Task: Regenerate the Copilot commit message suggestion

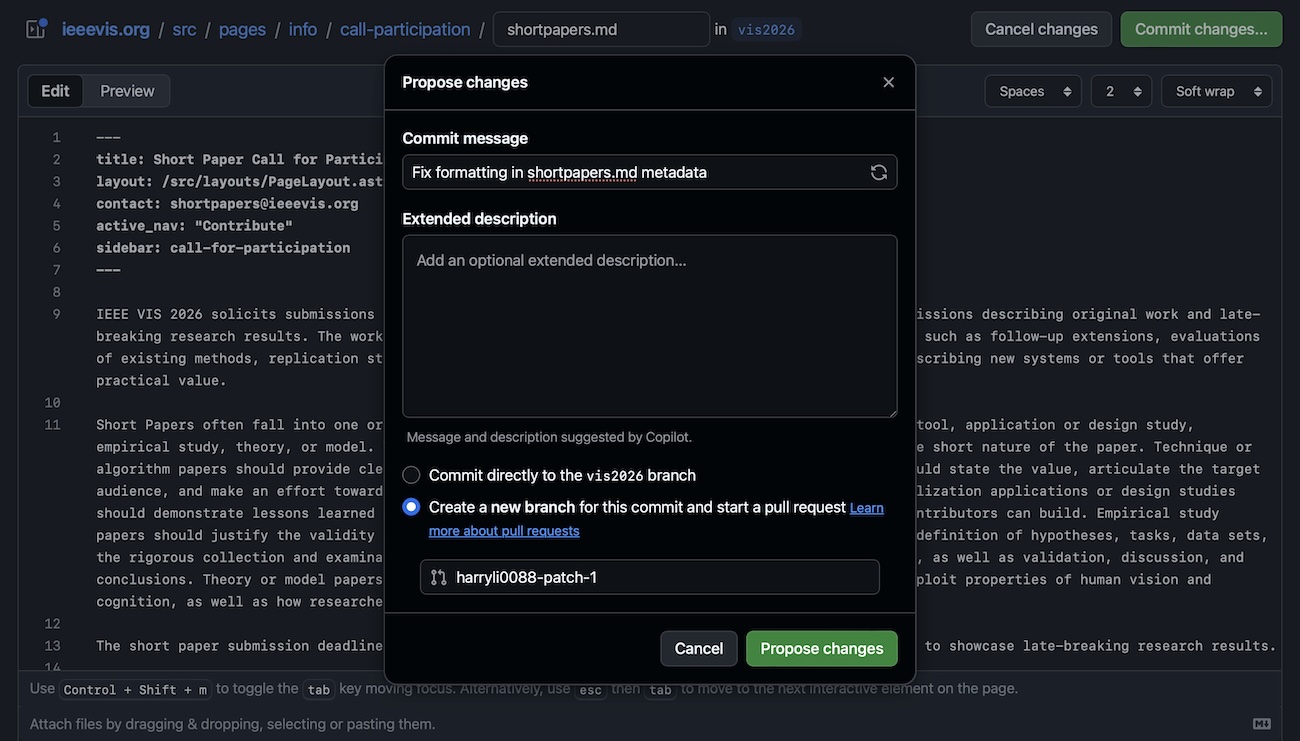Action: 879,172
